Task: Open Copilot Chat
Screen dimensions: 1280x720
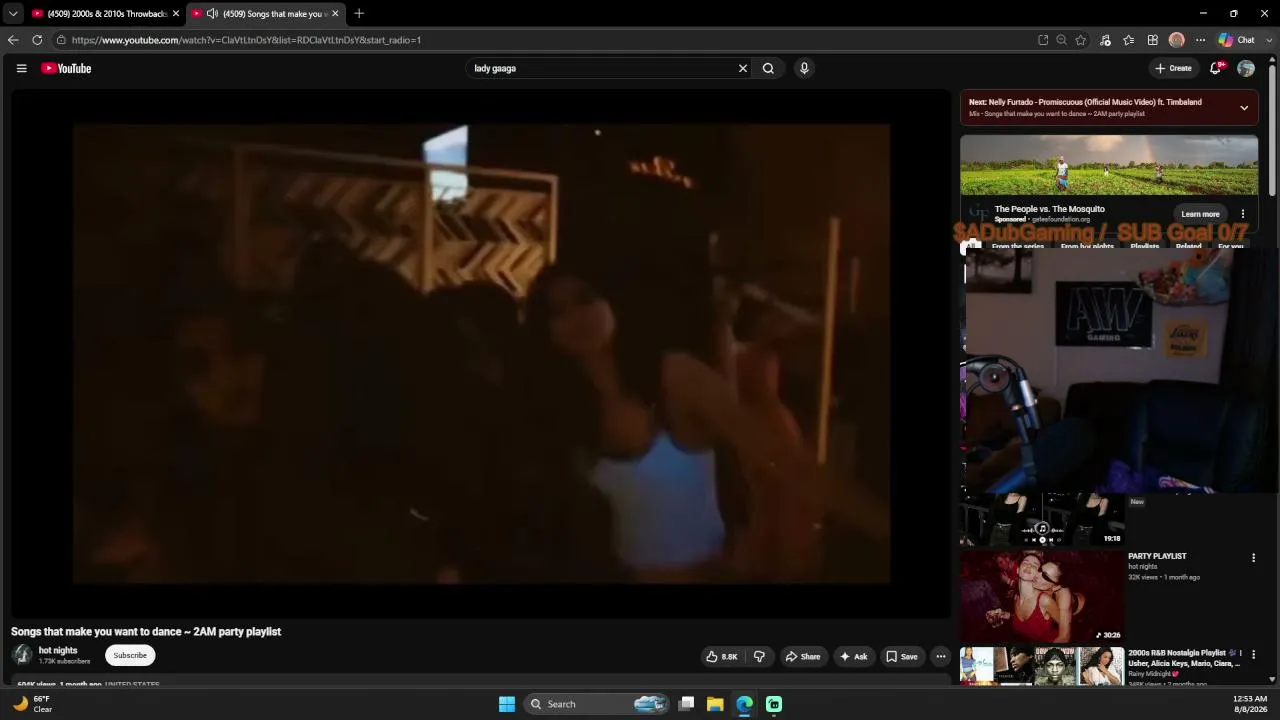Action: 1237,40
